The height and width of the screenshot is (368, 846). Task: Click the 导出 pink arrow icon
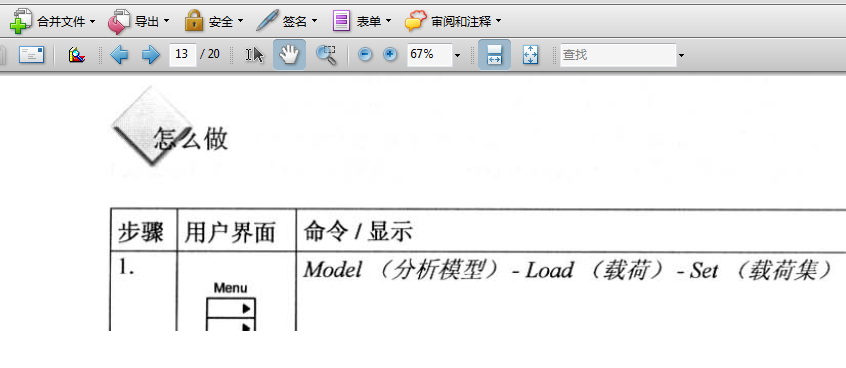119,22
